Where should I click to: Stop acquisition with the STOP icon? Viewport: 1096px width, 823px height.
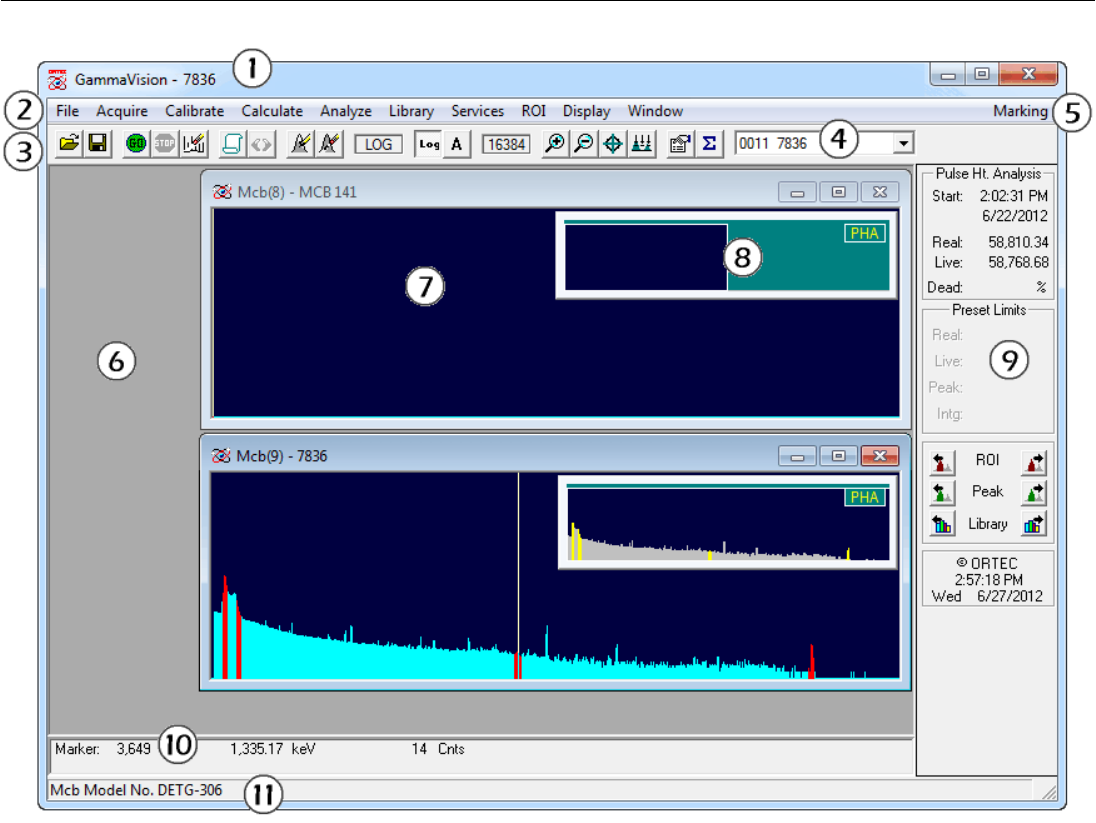(164, 143)
